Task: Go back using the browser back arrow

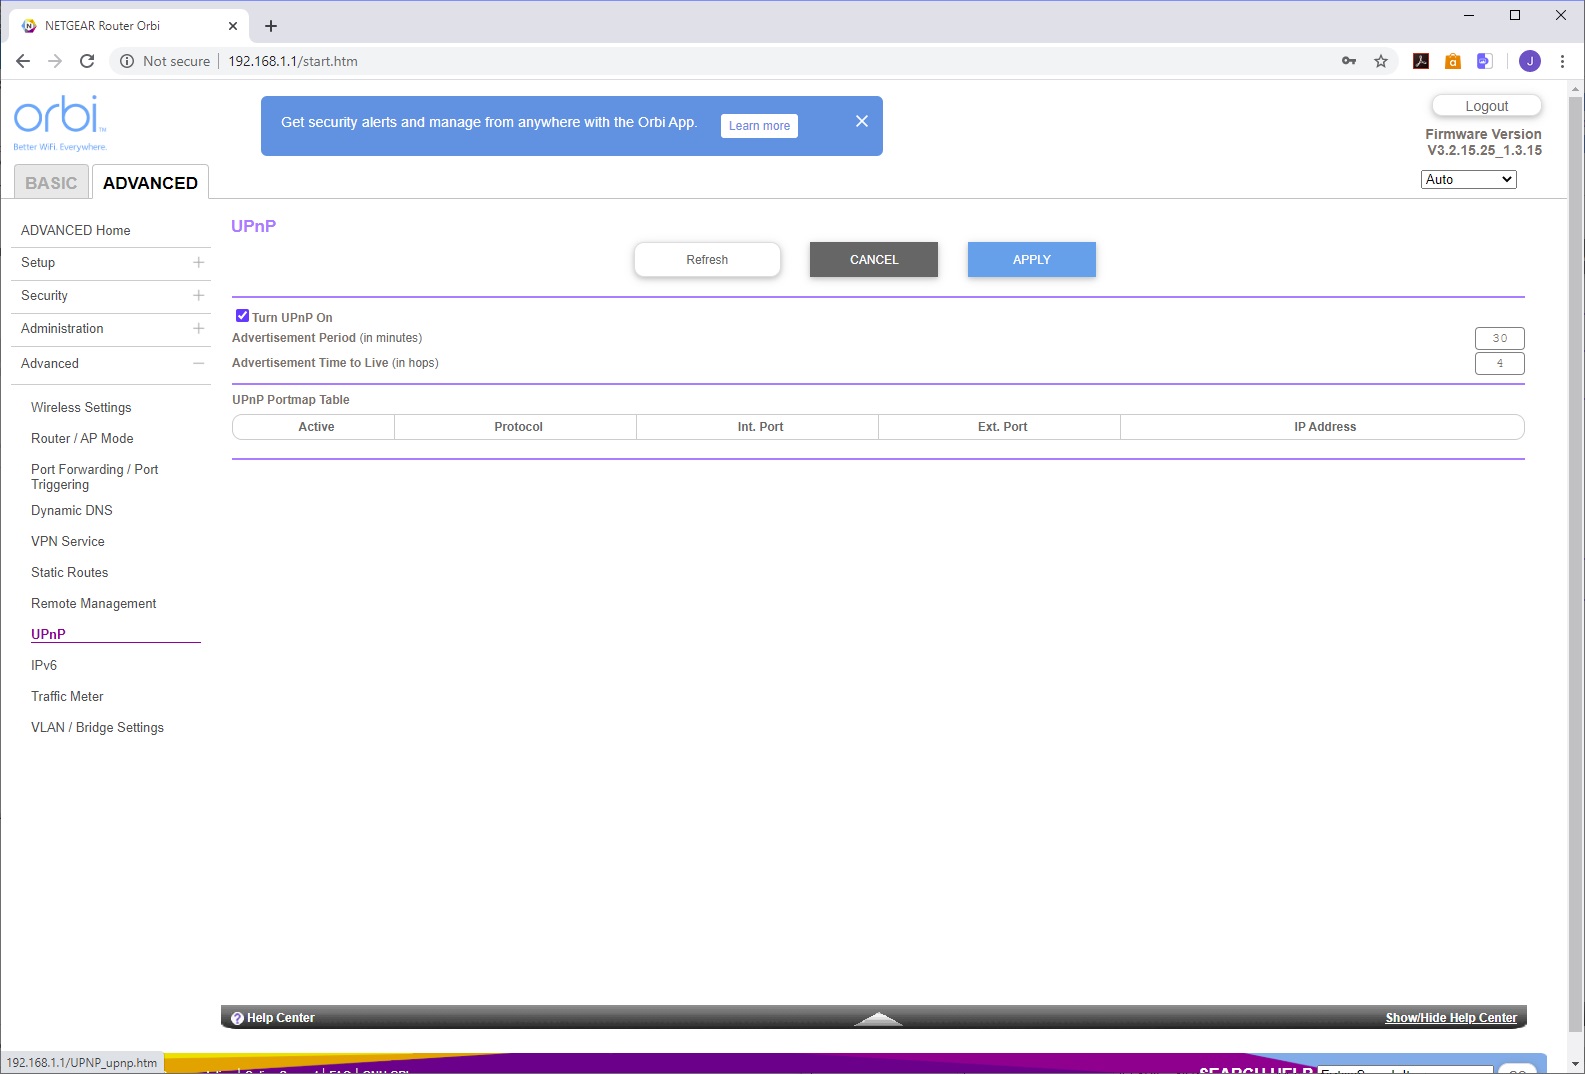Action: pyautogui.click(x=23, y=61)
